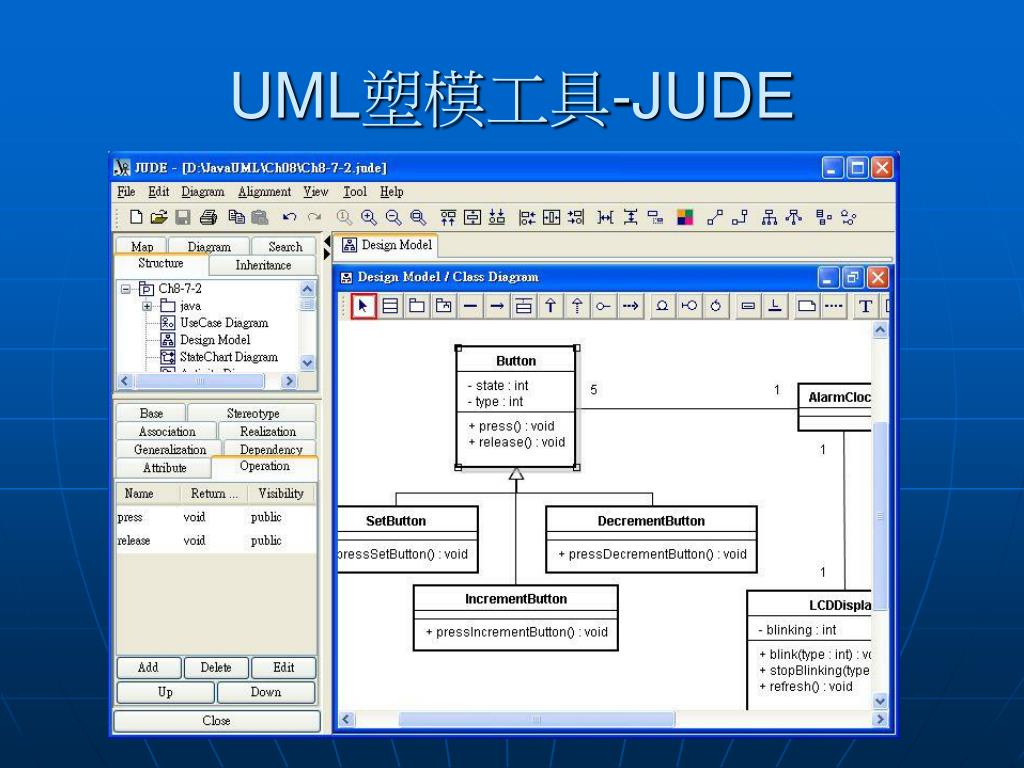This screenshot has height=768, width=1024.
Task: Click the Control class icon
Action: (716, 306)
